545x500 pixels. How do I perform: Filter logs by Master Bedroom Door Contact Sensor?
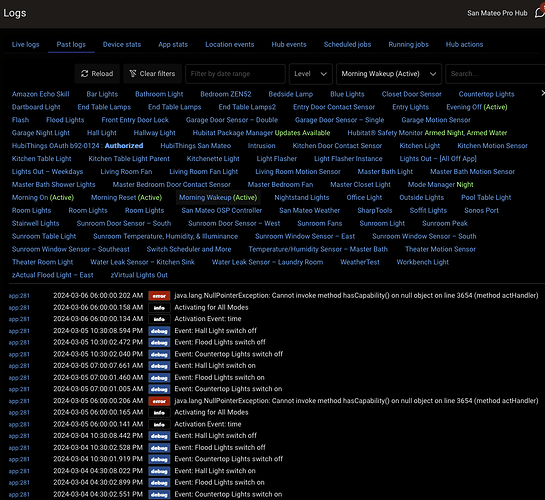coord(171,185)
